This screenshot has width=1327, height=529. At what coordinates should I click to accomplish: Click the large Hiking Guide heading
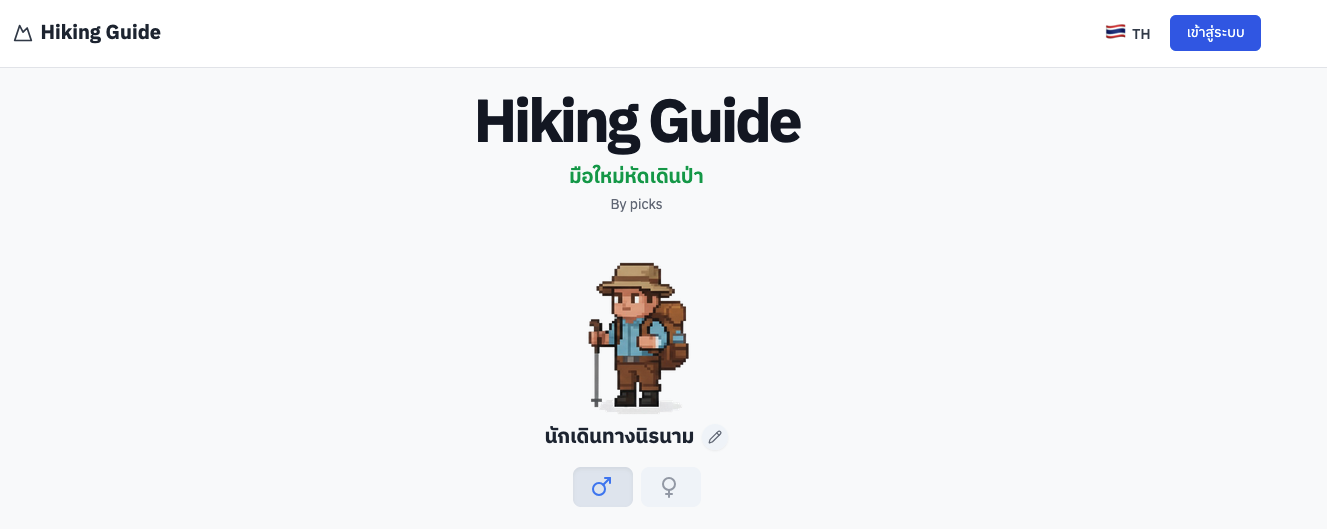point(637,122)
